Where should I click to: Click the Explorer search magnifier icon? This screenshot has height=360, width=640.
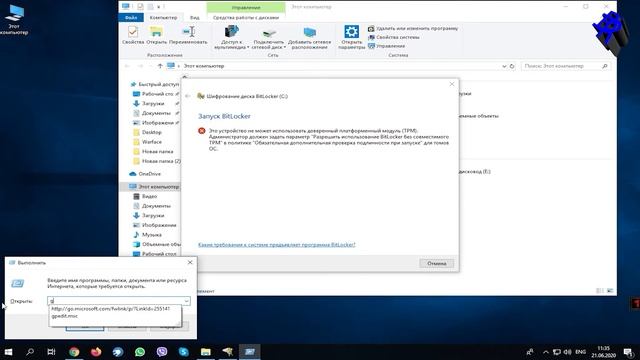click(605, 66)
